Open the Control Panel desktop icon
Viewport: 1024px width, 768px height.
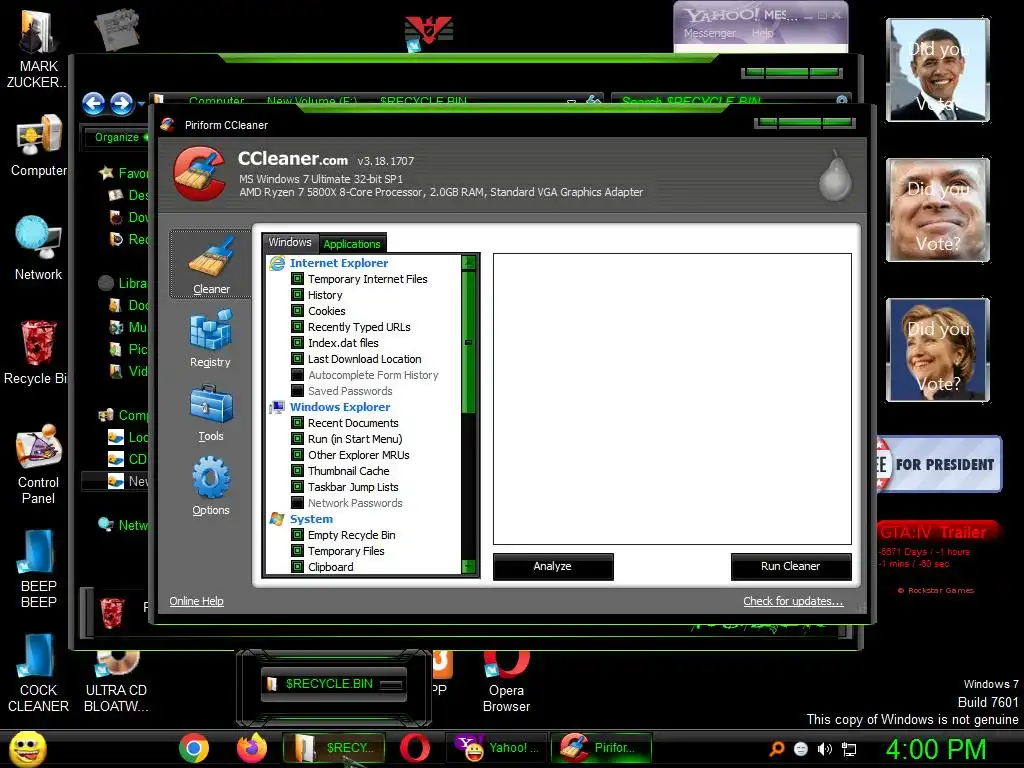38,464
